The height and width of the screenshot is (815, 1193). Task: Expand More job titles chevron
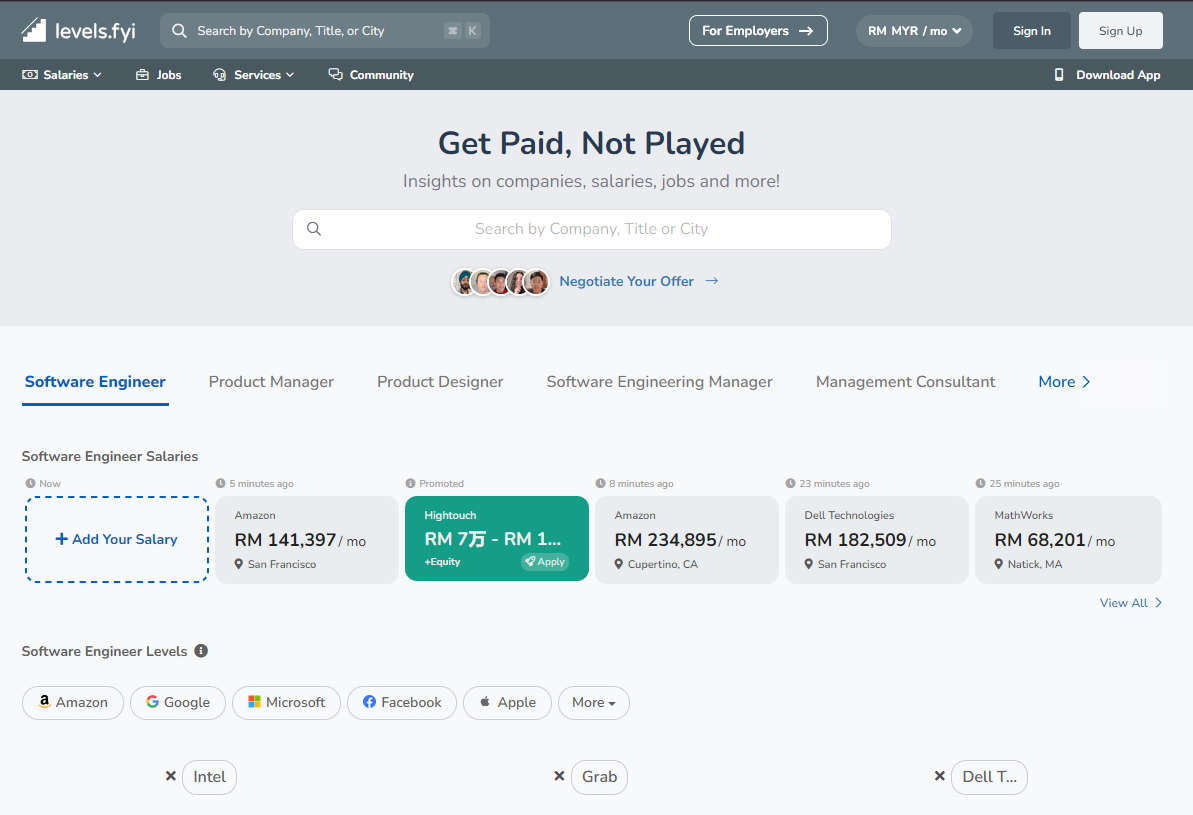[x=1086, y=381]
